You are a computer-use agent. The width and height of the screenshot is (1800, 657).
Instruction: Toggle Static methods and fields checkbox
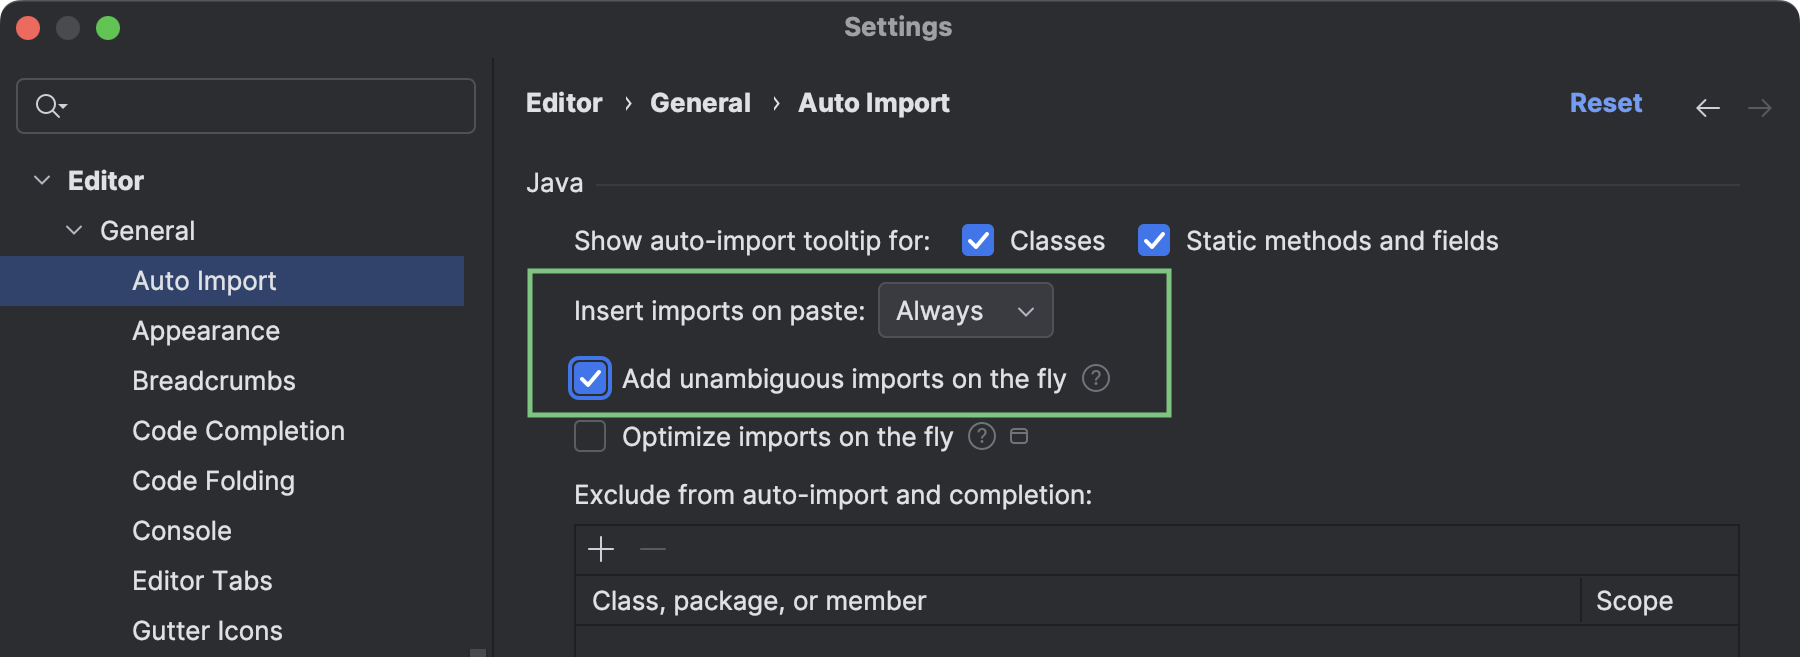pyautogui.click(x=1153, y=240)
